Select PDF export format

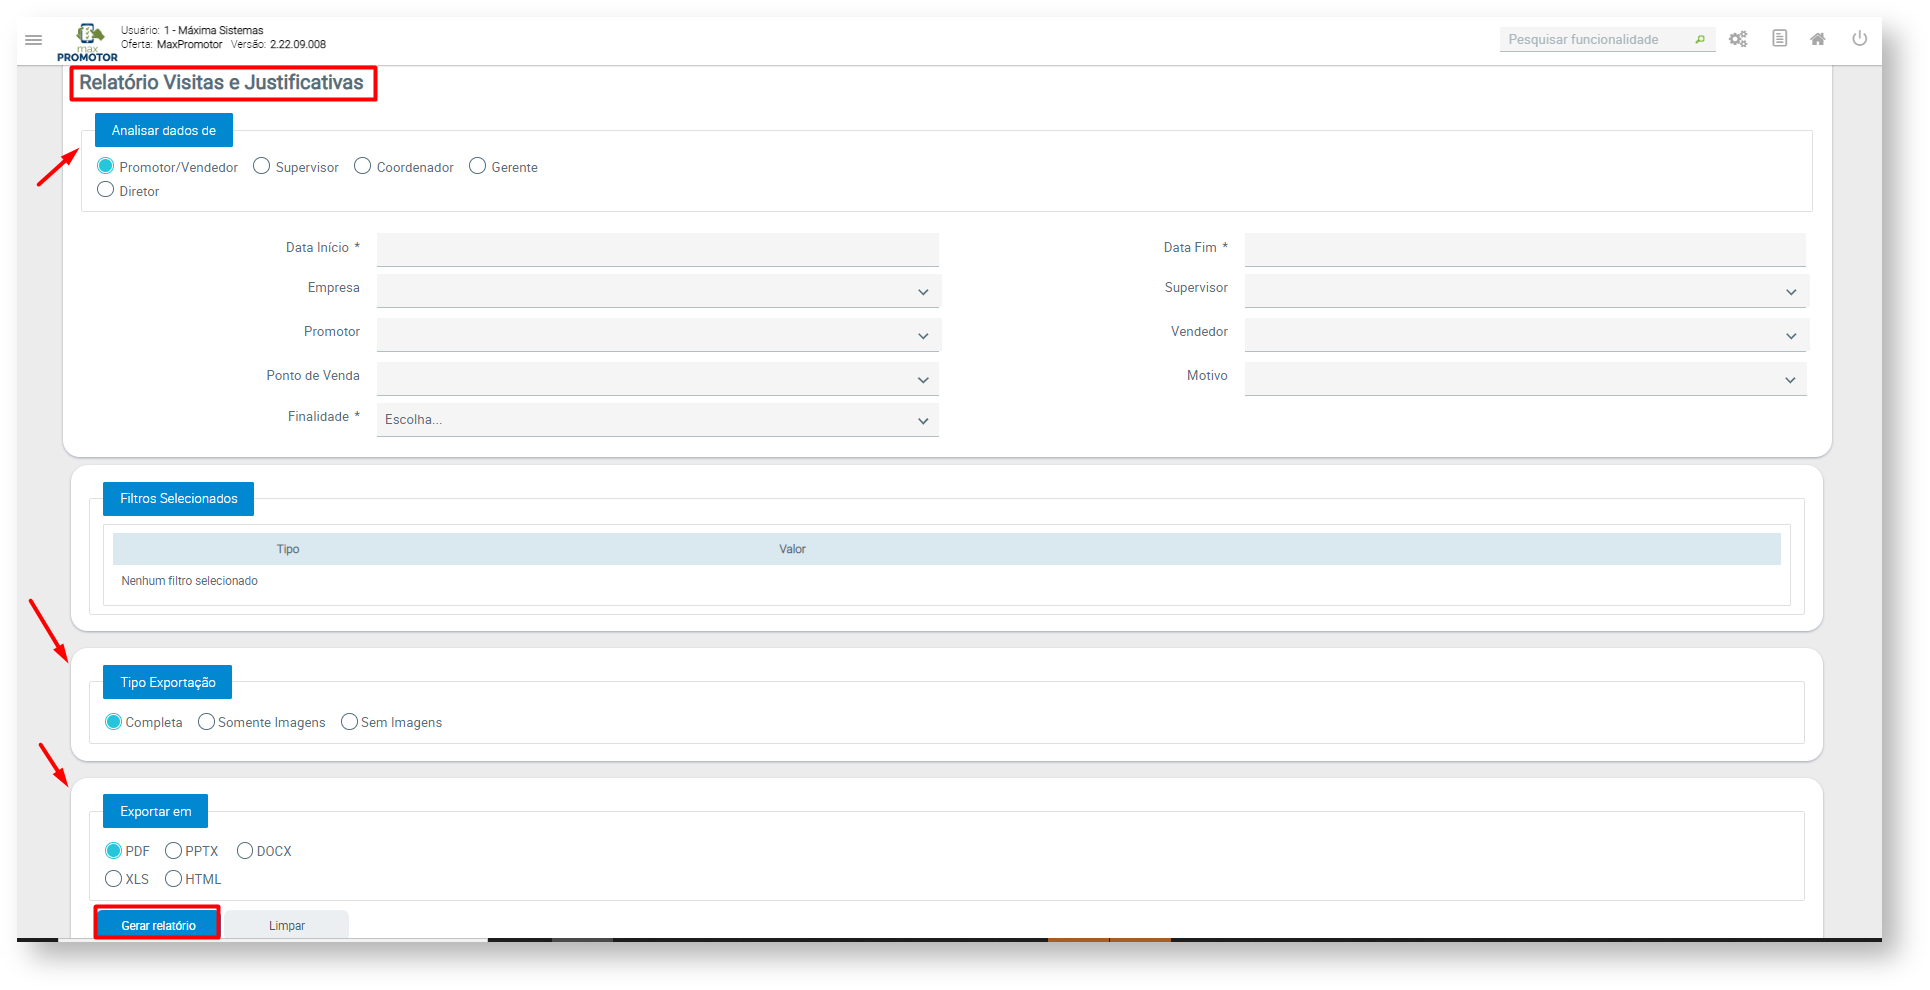pyautogui.click(x=114, y=851)
